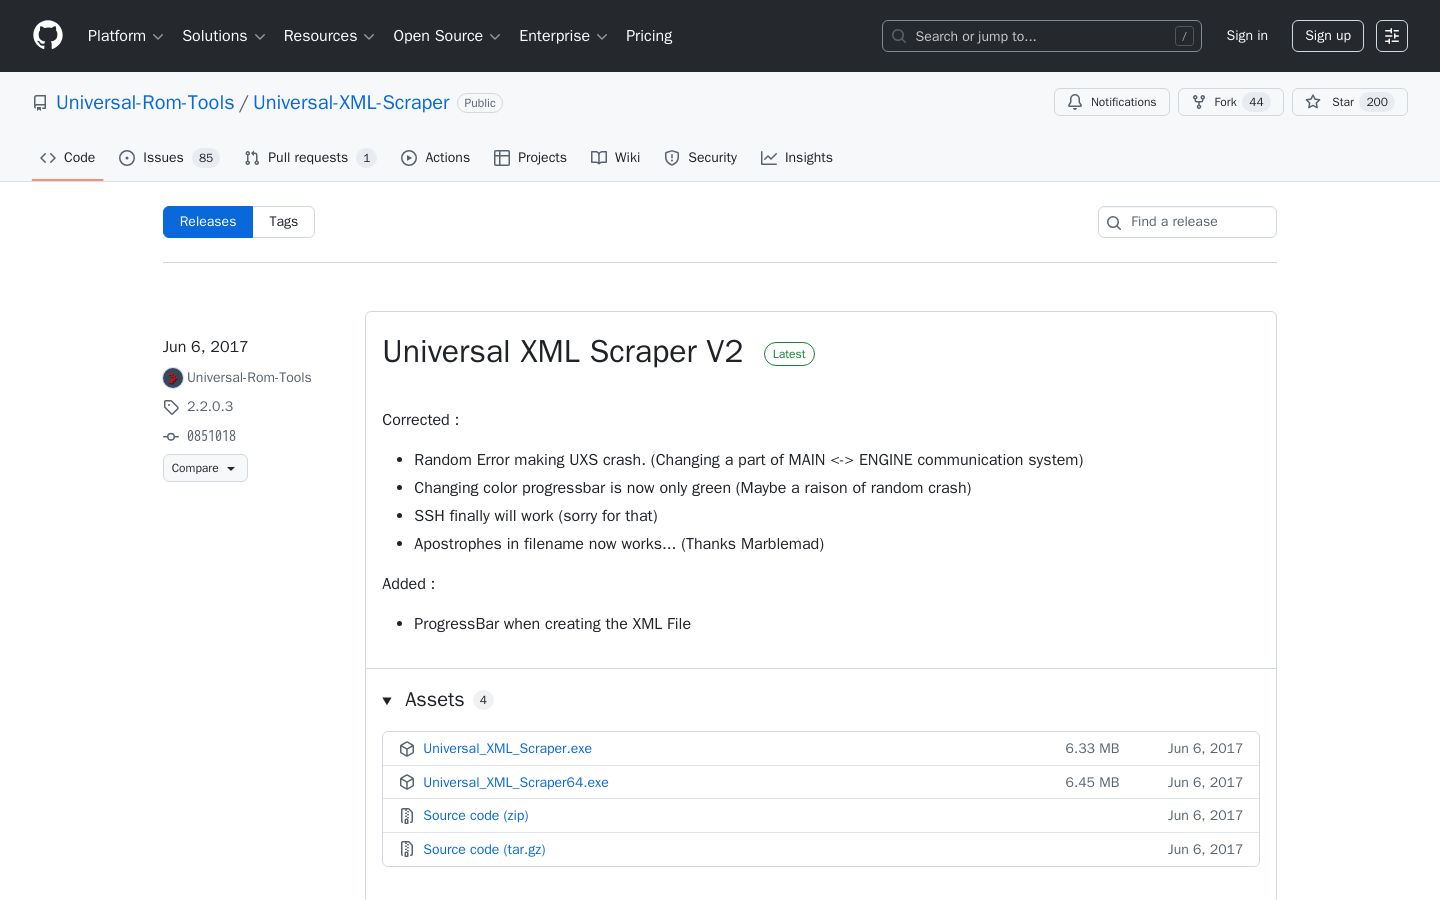
Task: Click the star count 200
Action: pos(1377,102)
